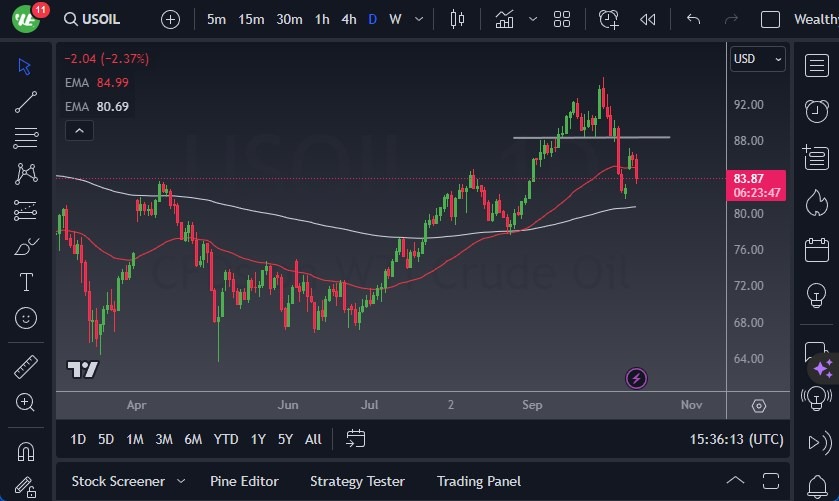Open the text annotation tool
839x501 pixels.
tap(26, 282)
